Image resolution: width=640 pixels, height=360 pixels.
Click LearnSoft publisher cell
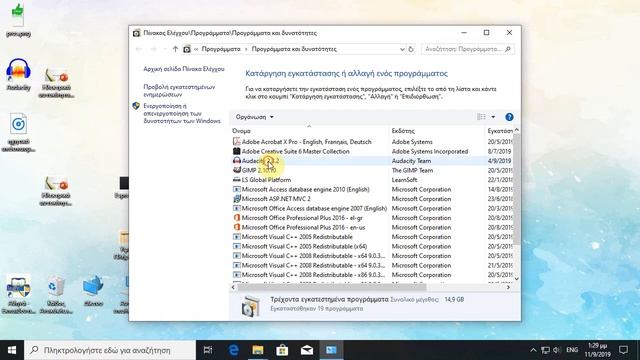click(x=404, y=180)
